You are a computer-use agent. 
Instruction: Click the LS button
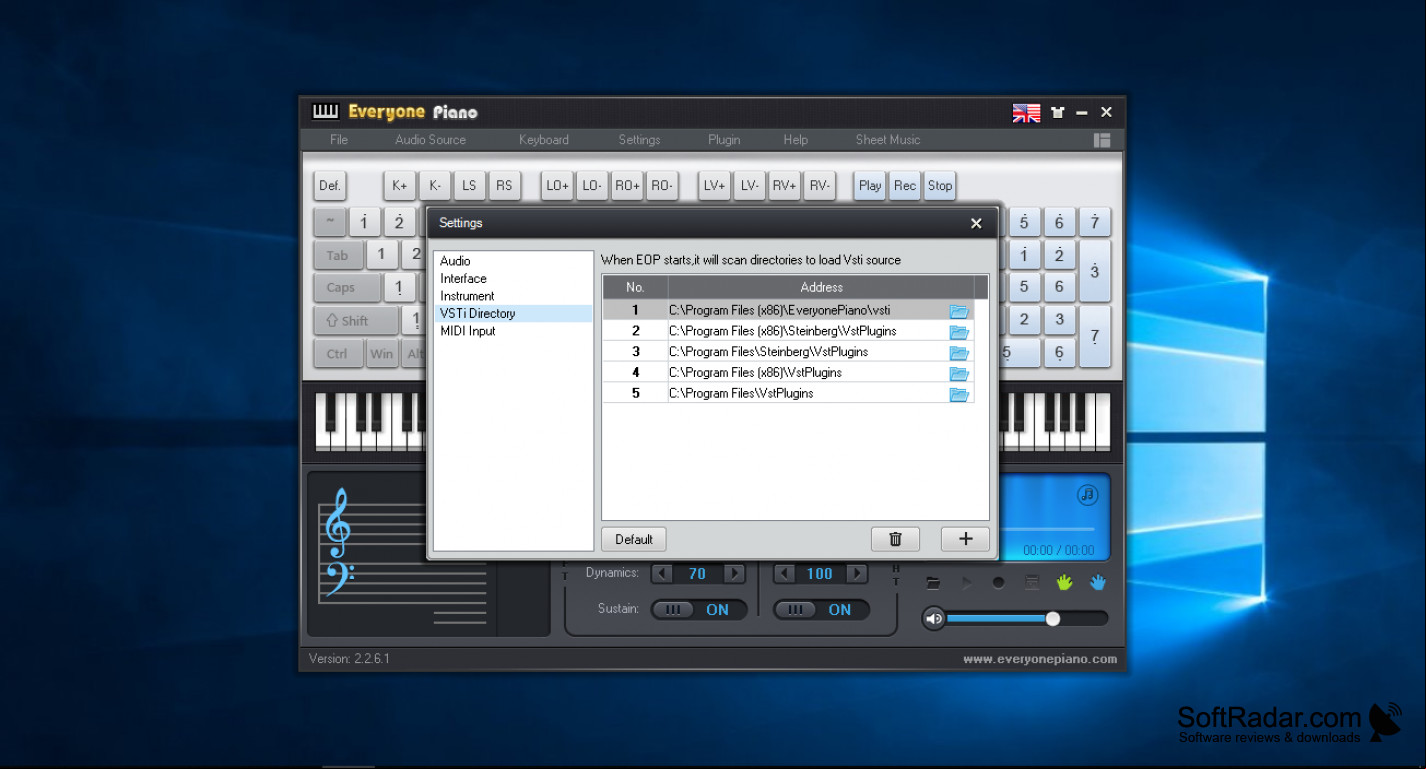pyautogui.click(x=469, y=185)
